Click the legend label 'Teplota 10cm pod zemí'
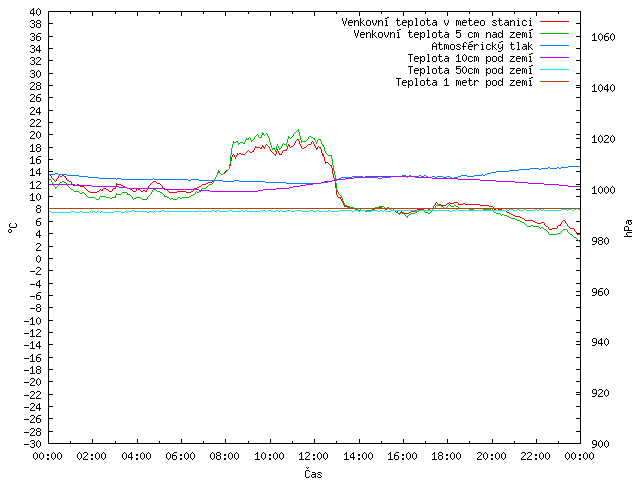Image resolution: width=640 pixels, height=480 pixels. tap(470, 58)
